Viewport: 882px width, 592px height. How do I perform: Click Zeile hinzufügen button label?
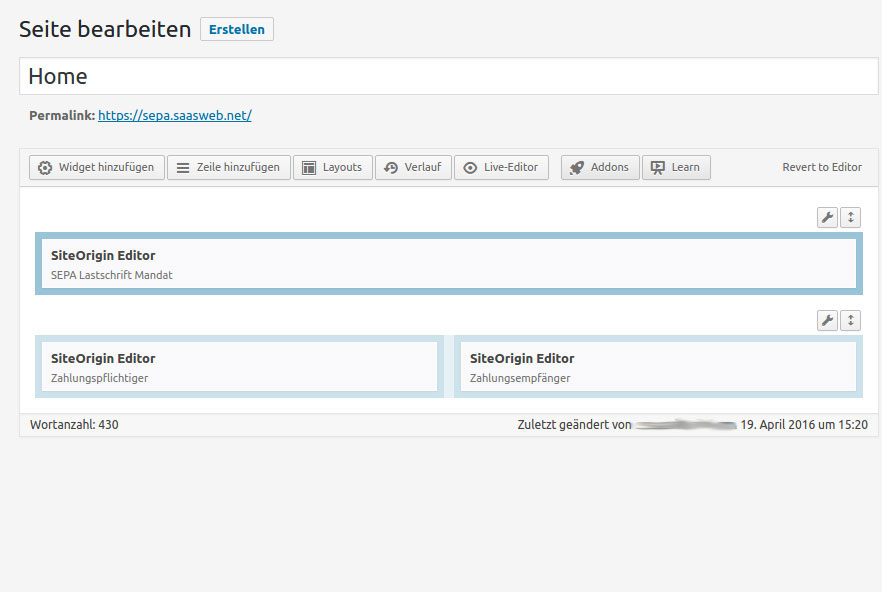click(x=238, y=167)
